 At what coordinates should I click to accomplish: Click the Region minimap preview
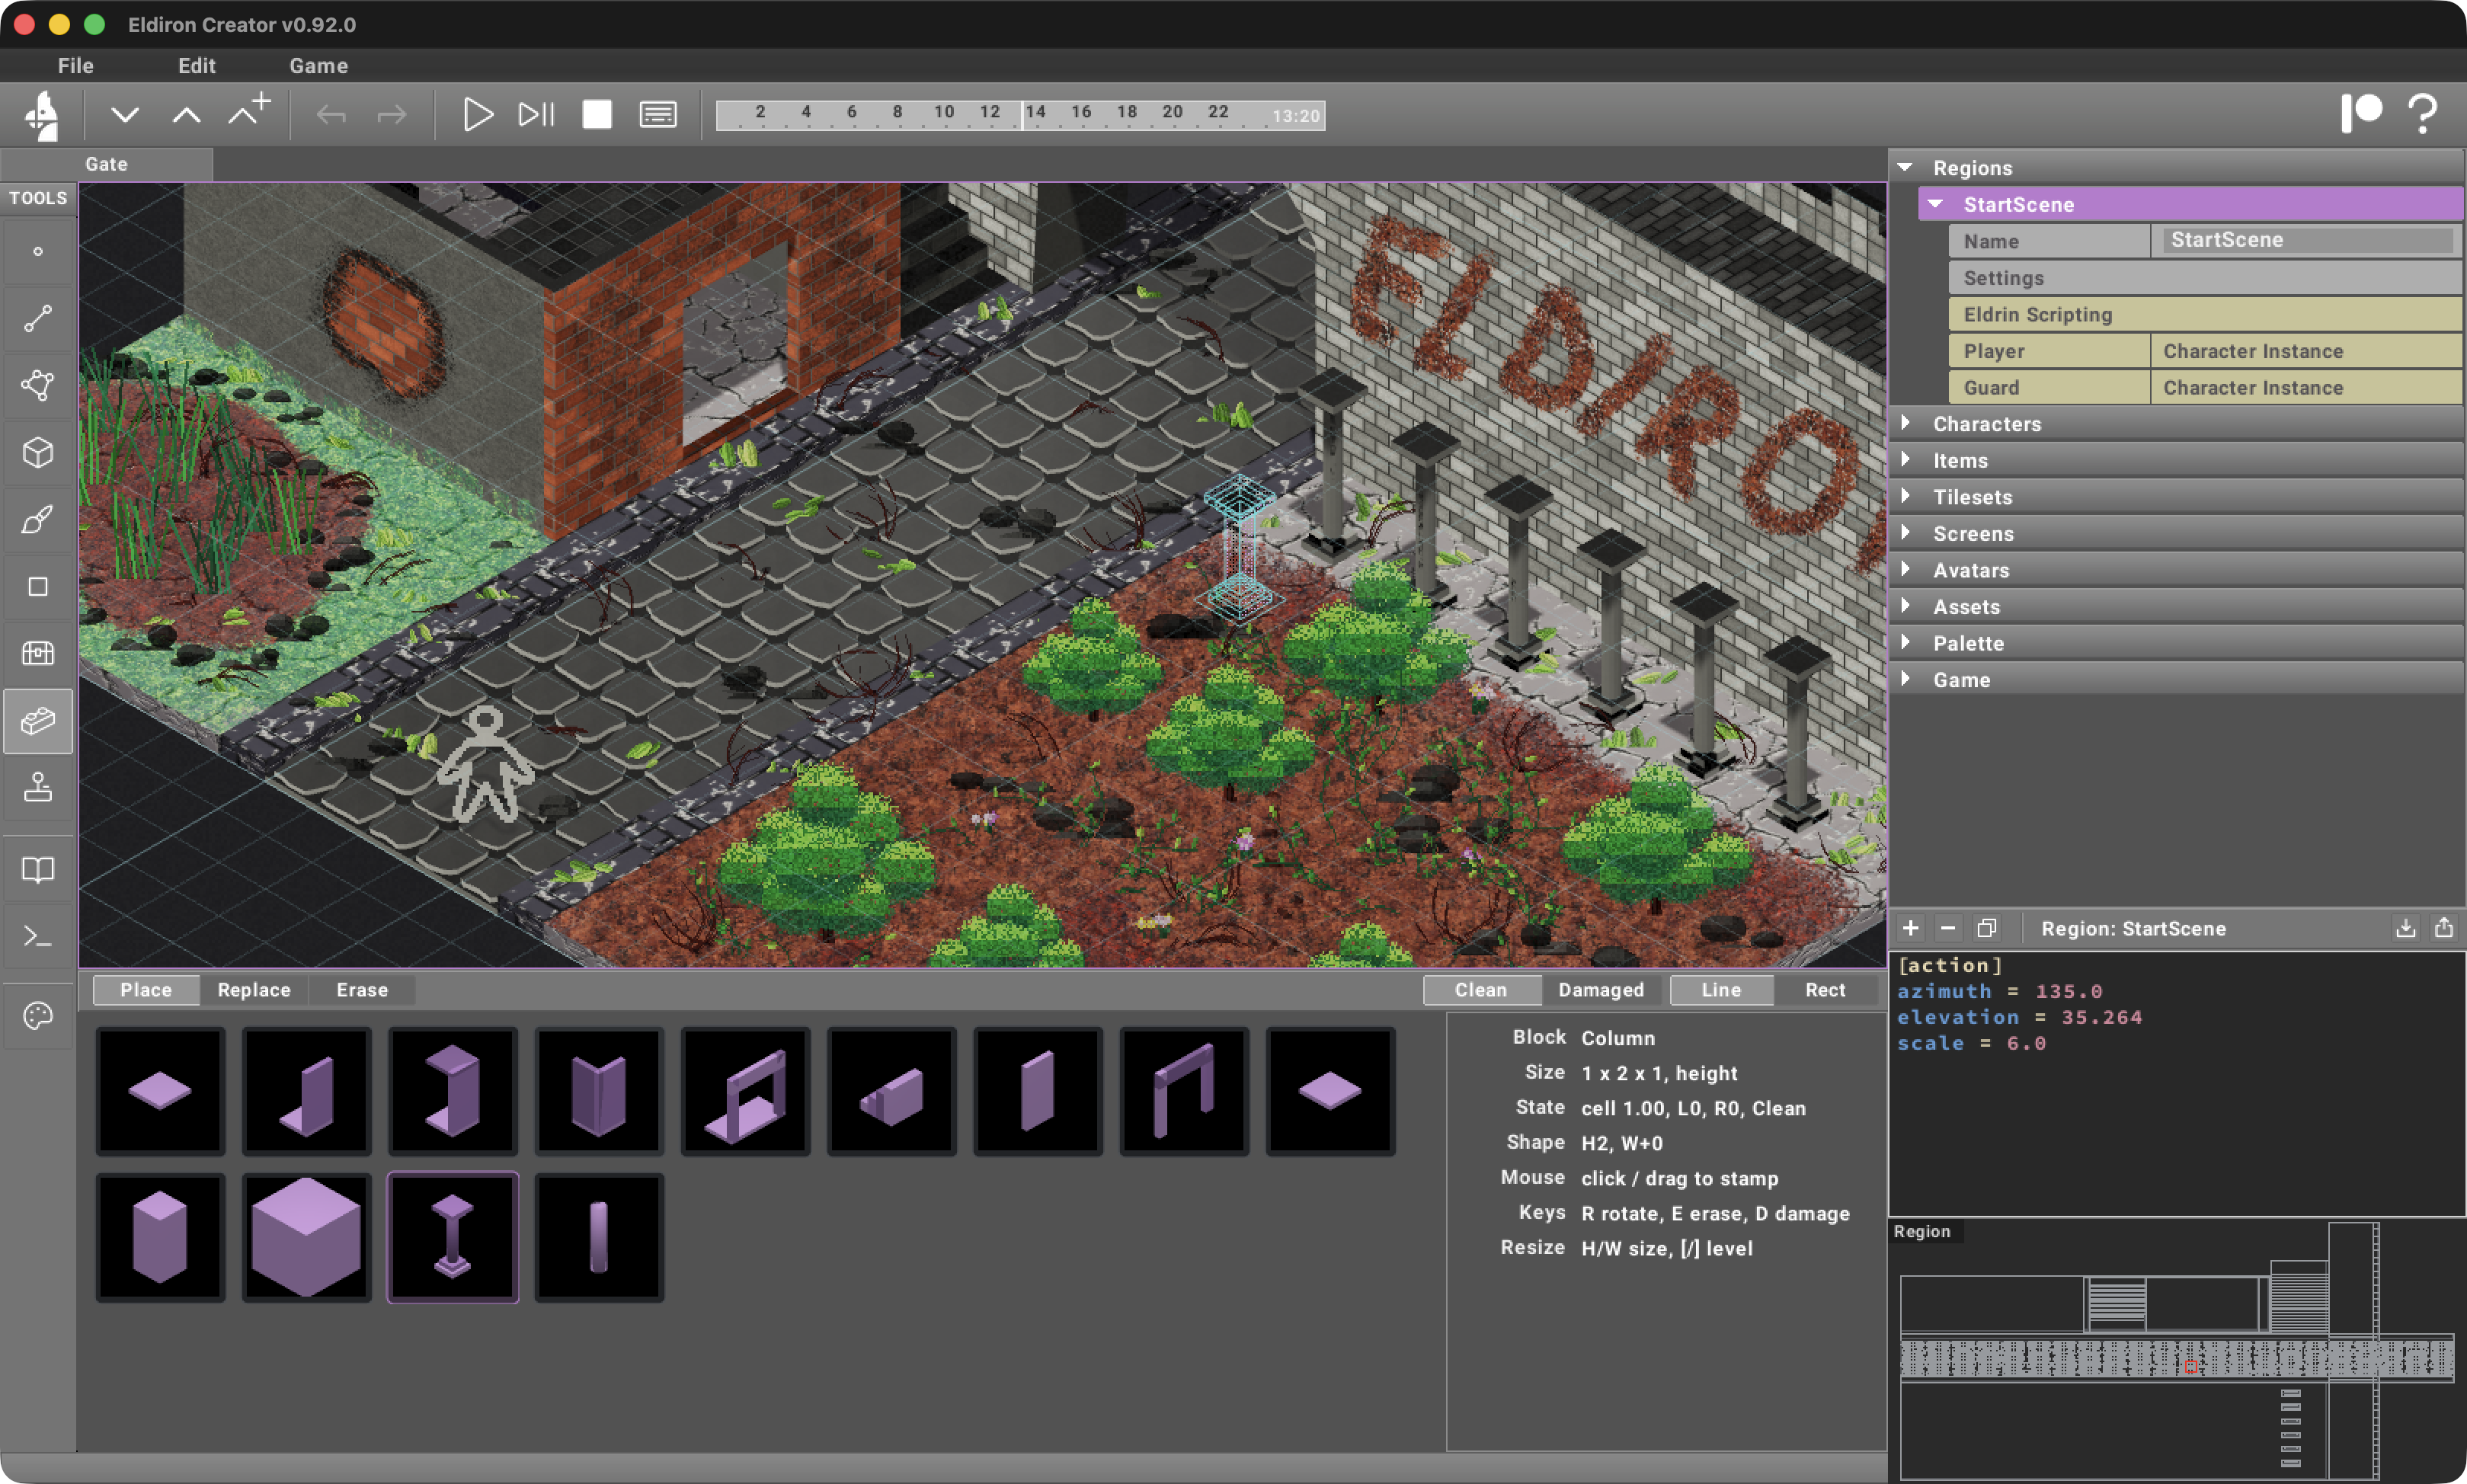click(2176, 1350)
